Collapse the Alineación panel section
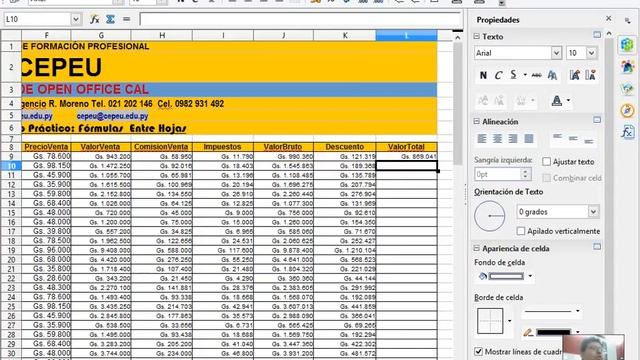The height and width of the screenshot is (360, 640). pos(476,121)
